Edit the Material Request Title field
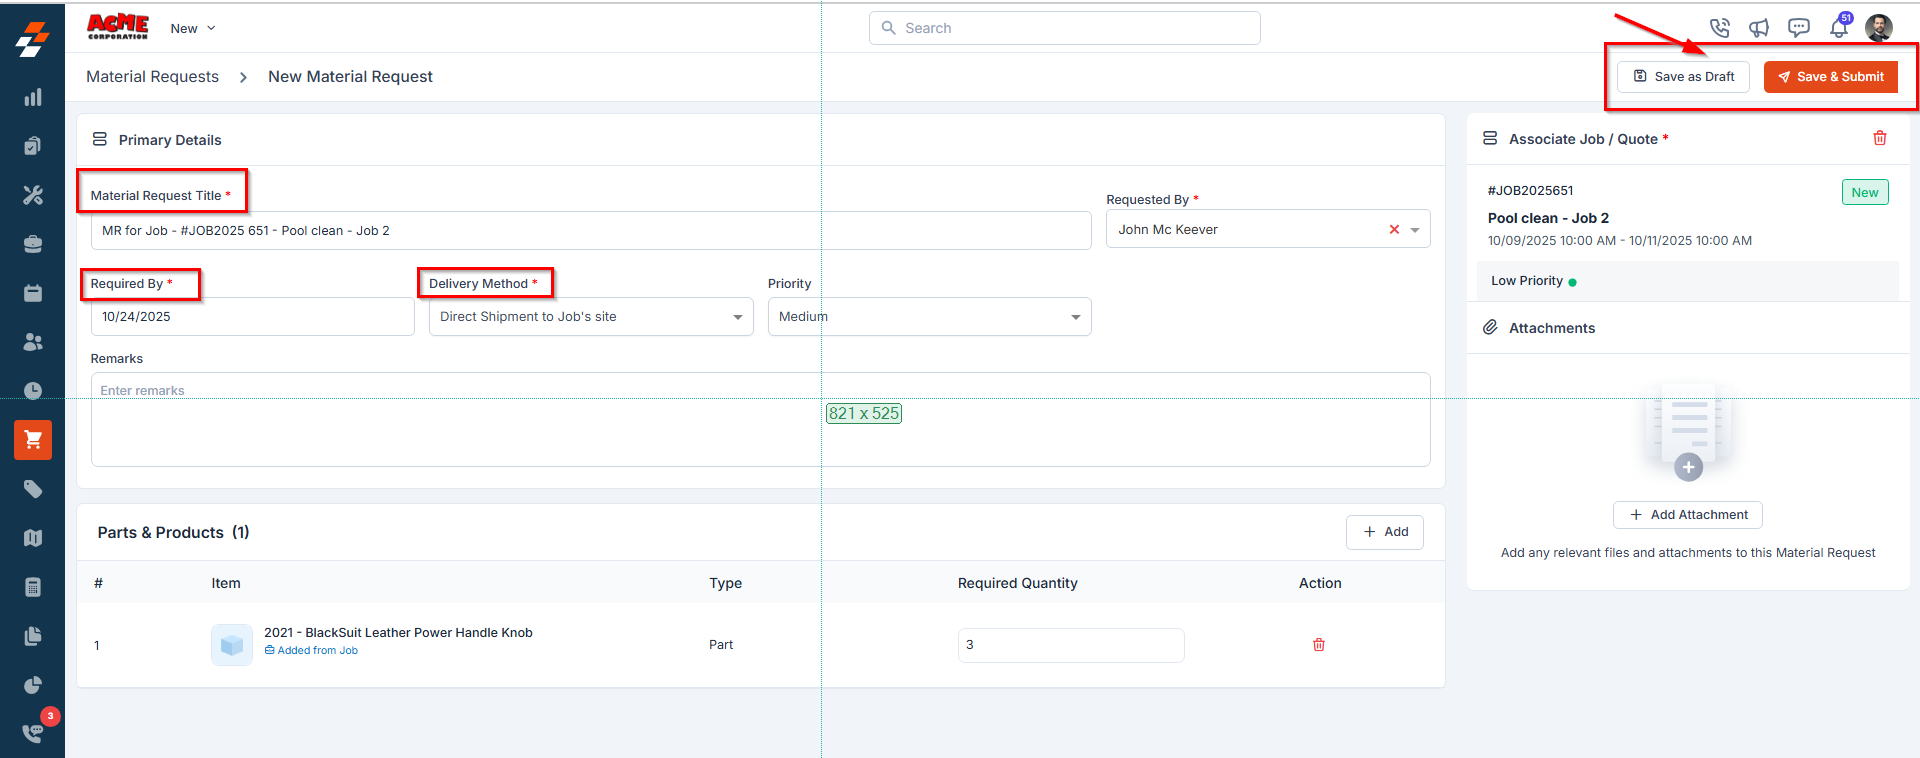 (590, 231)
